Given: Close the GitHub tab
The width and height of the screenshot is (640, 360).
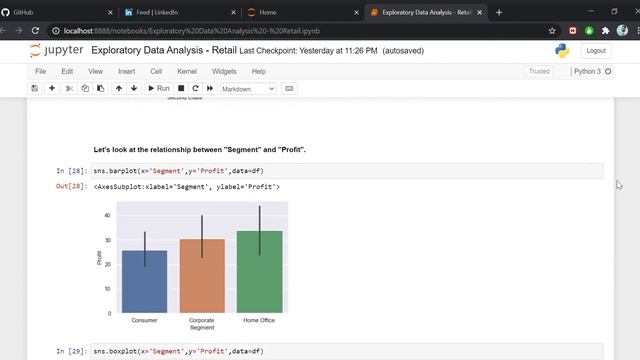Looking at the screenshot, I should (110, 13).
